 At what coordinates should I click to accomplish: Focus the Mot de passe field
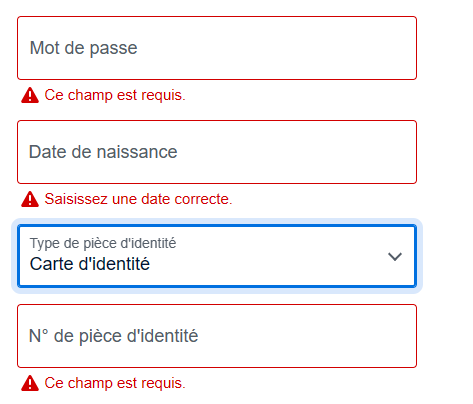[217, 48]
